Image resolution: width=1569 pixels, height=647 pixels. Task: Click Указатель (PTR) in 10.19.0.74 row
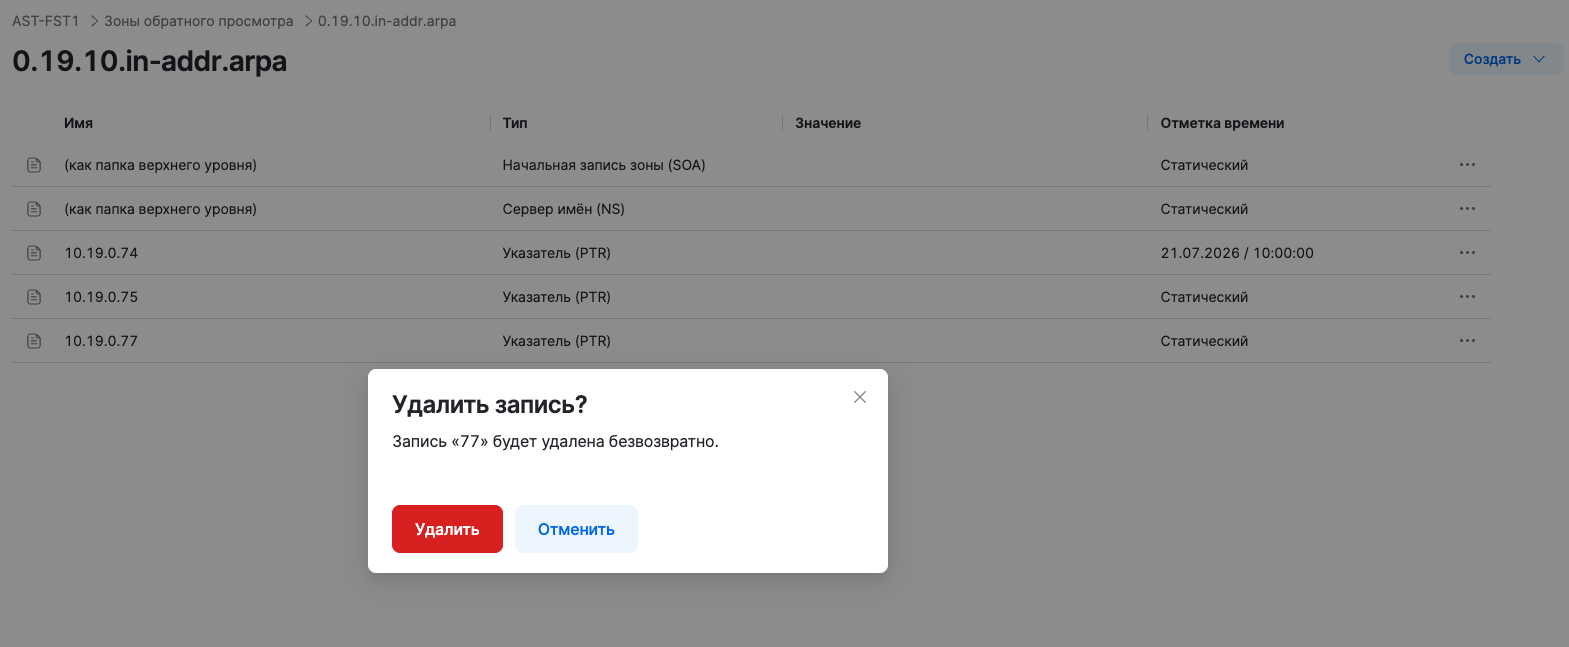tap(556, 253)
